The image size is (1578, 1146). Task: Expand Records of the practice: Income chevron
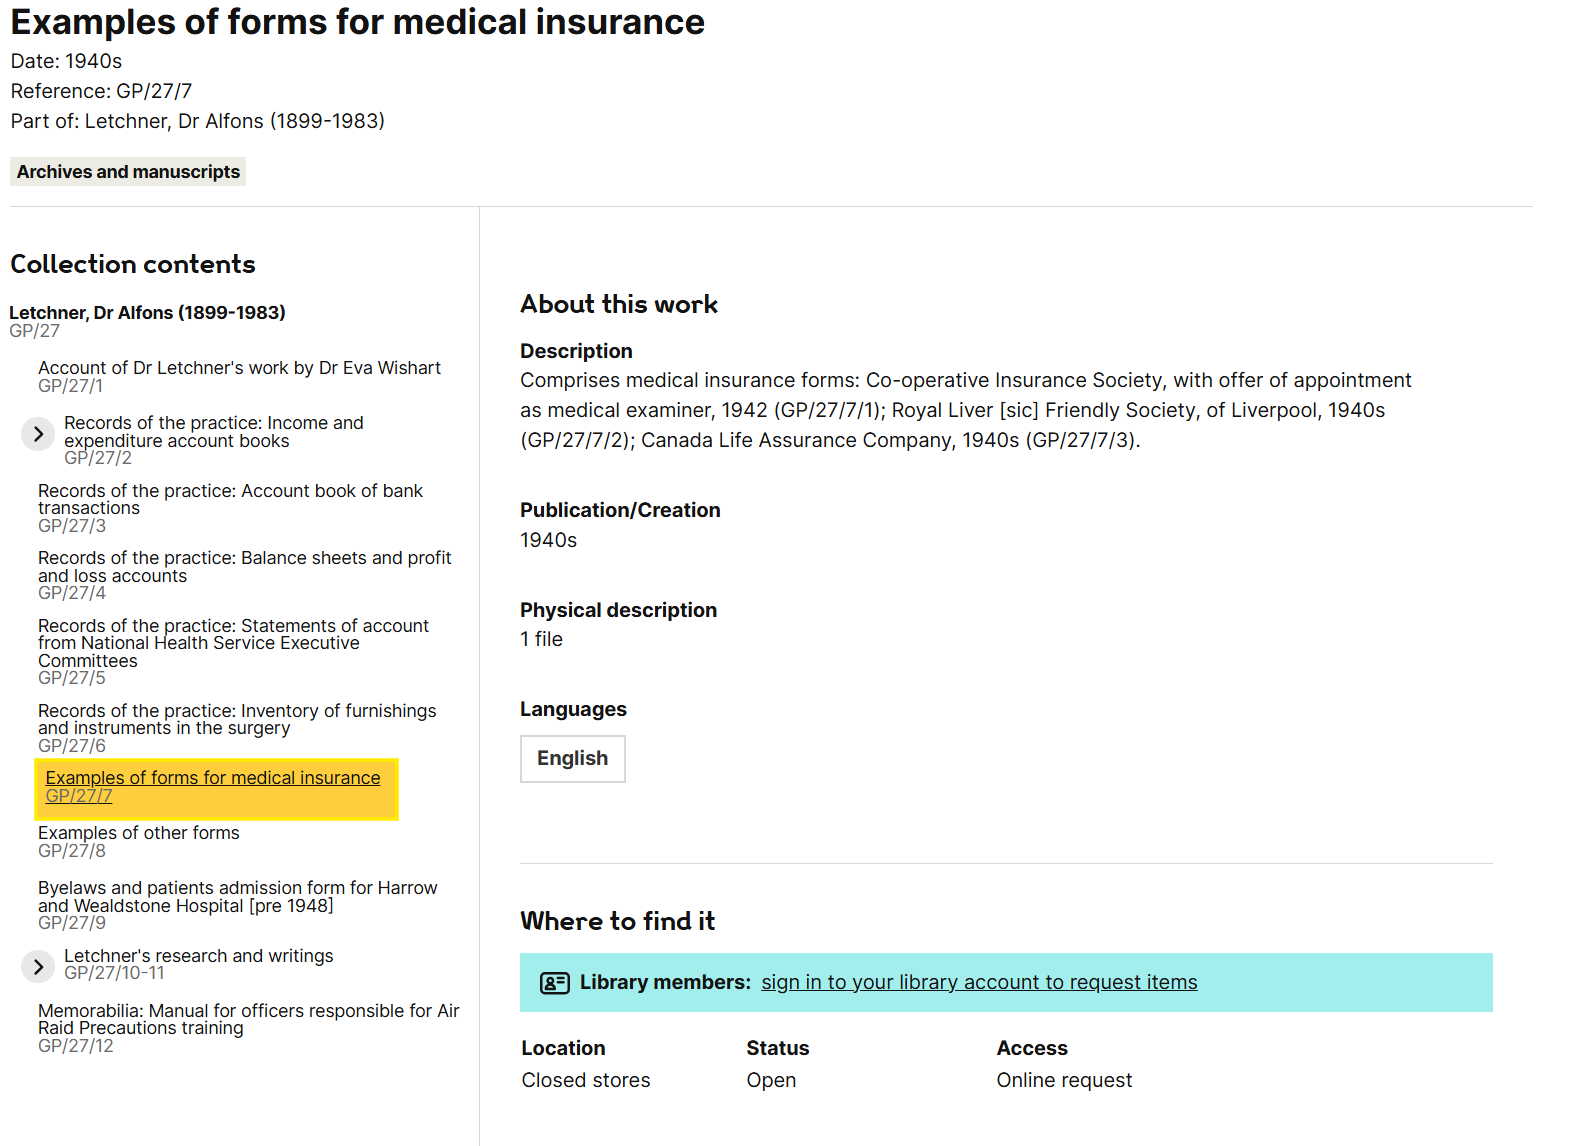[x=38, y=434]
